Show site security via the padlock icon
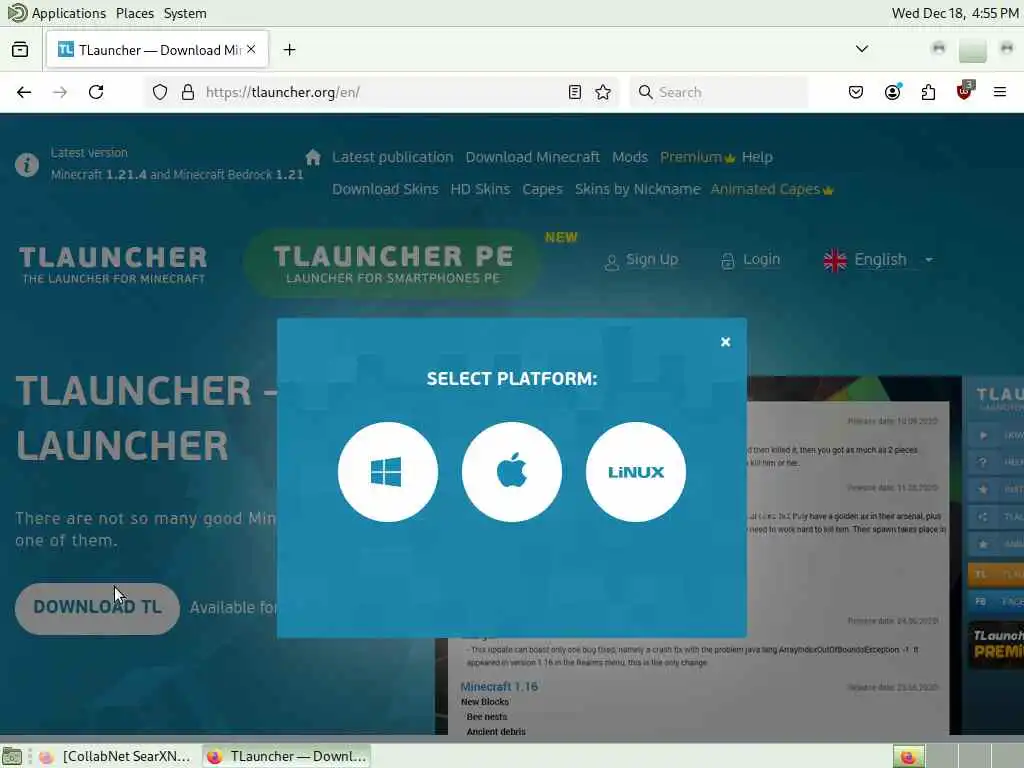This screenshot has height=768, width=1024. (187, 92)
